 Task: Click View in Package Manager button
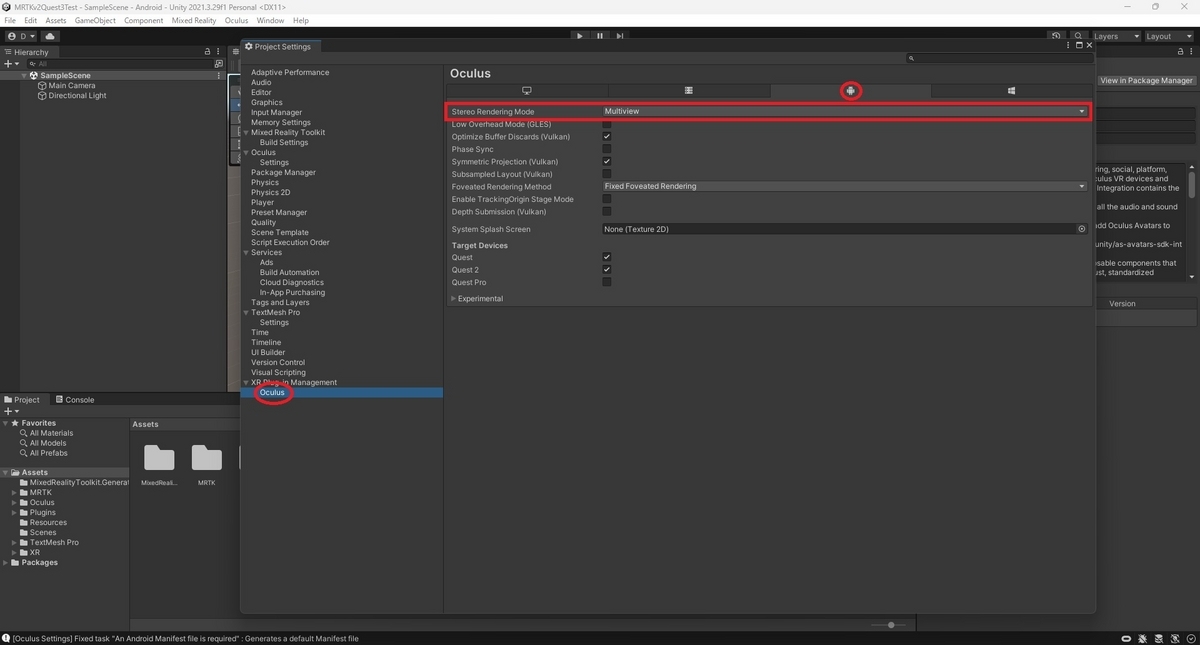tap(1146, 80)
